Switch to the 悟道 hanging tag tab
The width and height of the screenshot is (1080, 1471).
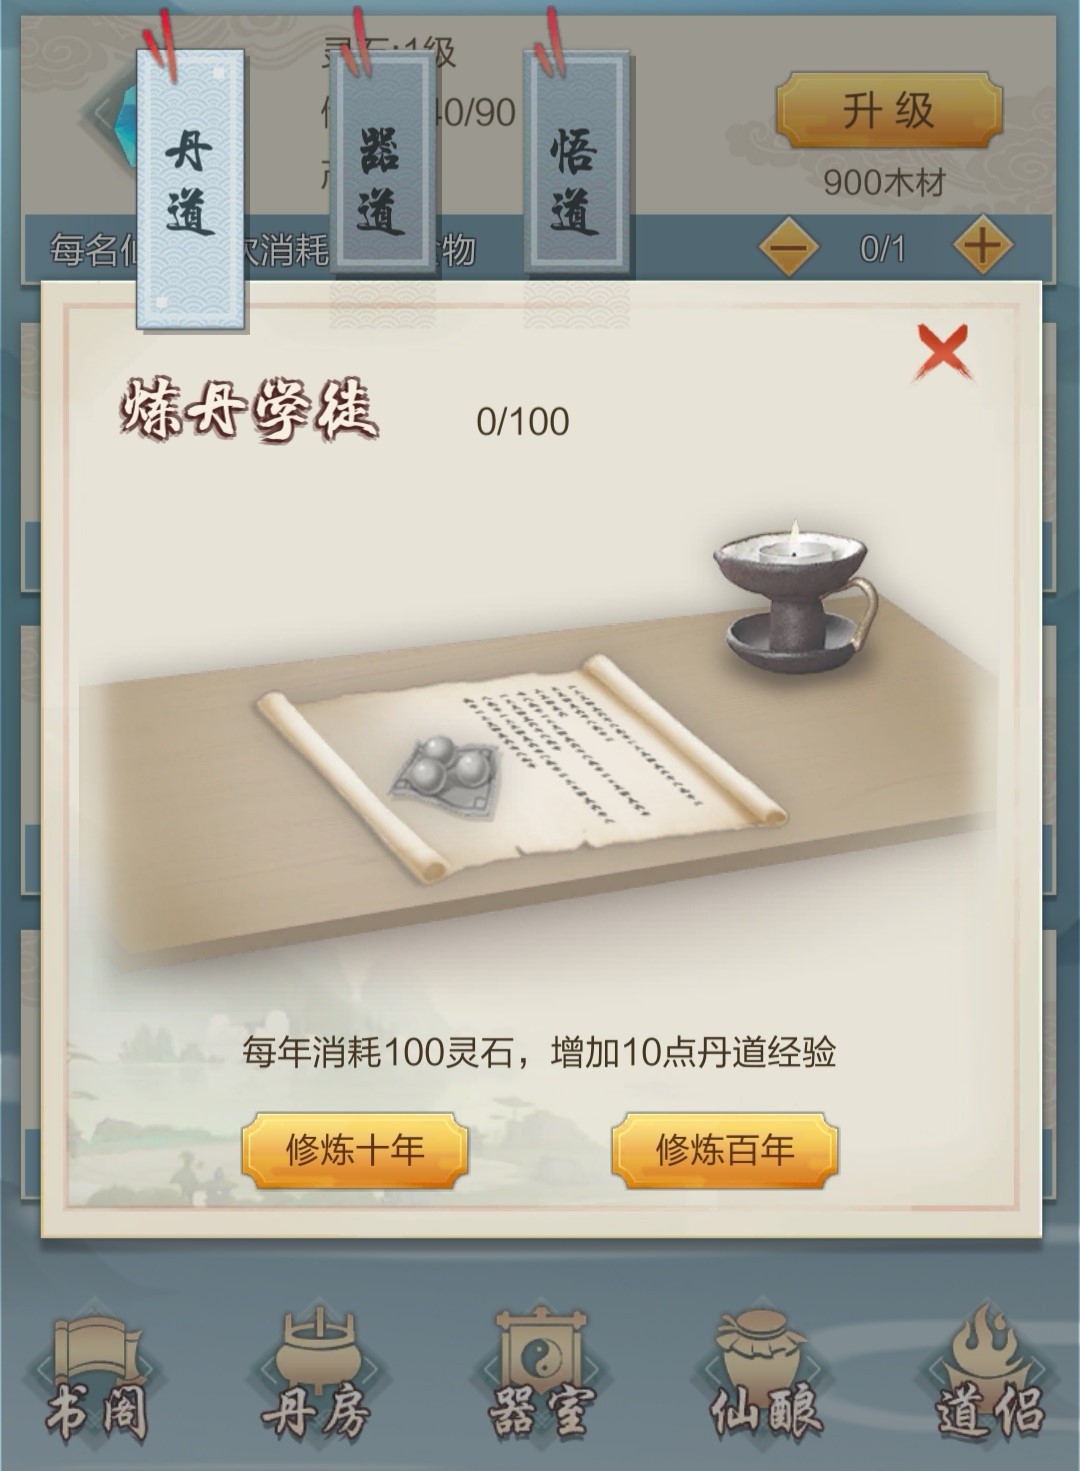tap(575, 165)
